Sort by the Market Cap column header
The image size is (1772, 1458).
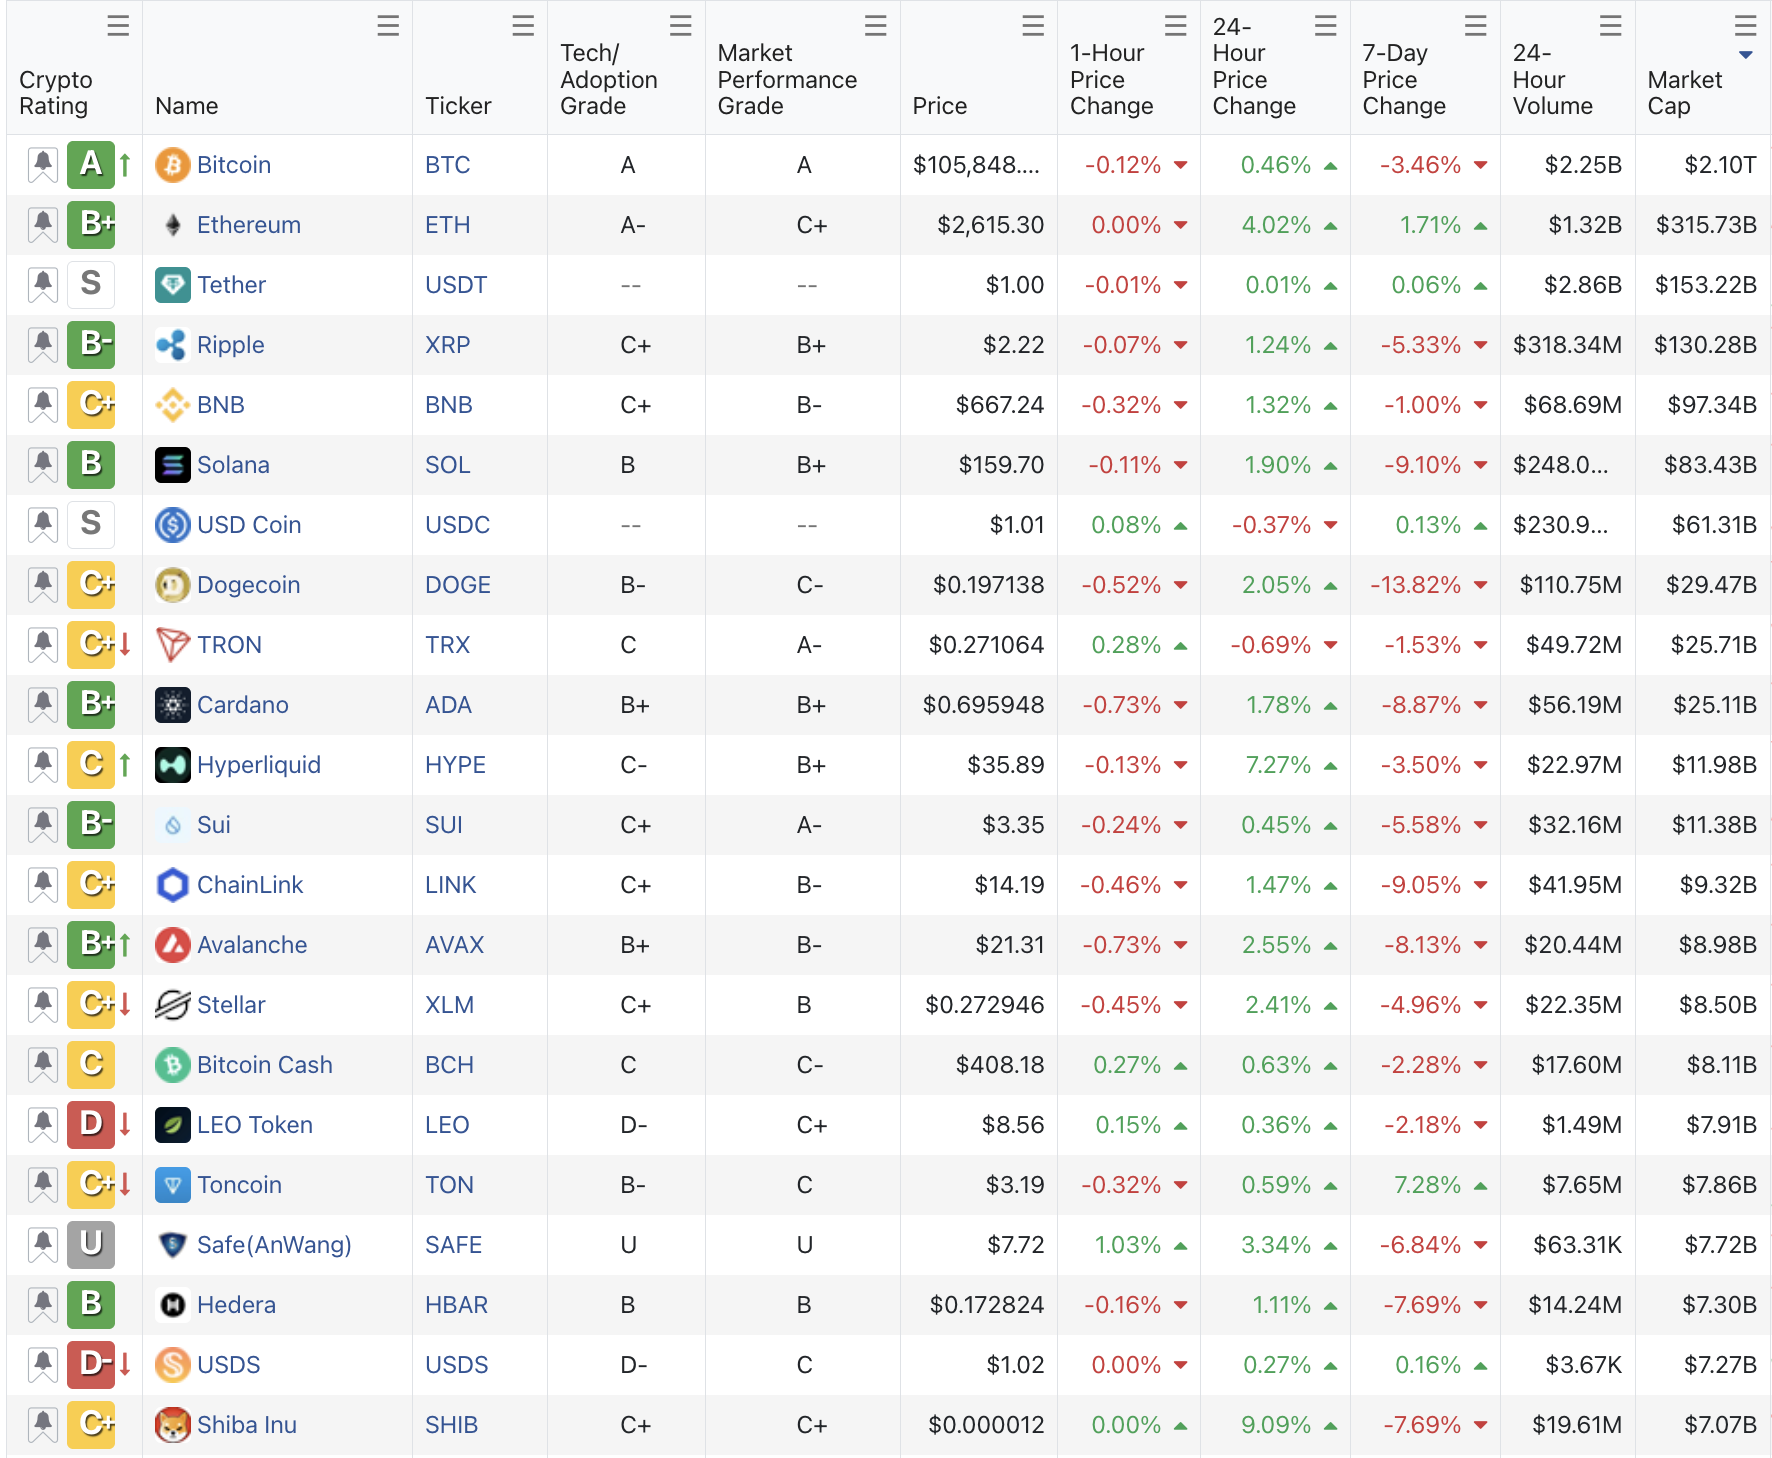coord(1685,93)
